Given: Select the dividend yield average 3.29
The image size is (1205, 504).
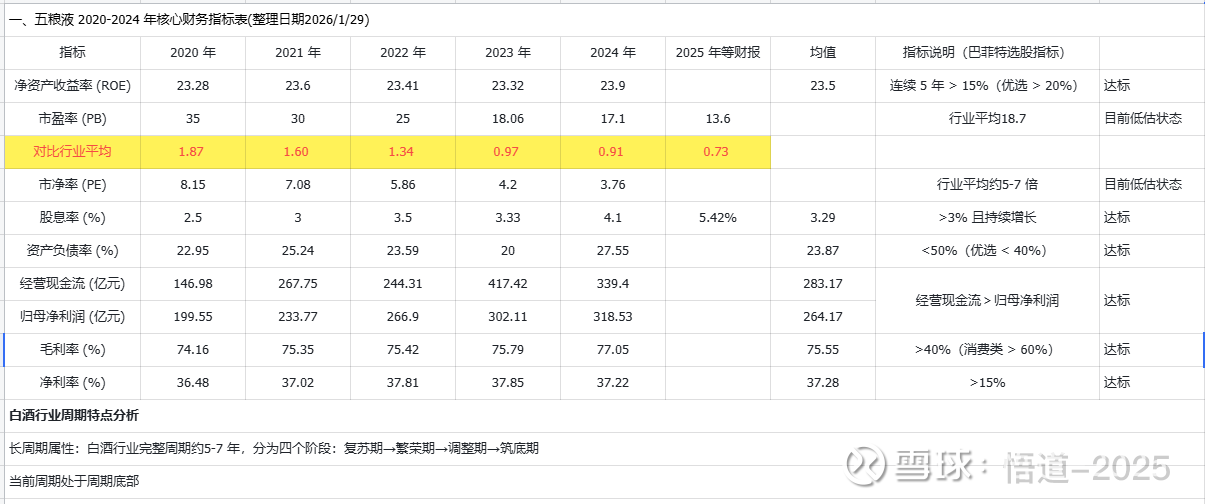Looking at the screenshot, I should (823, 218).
